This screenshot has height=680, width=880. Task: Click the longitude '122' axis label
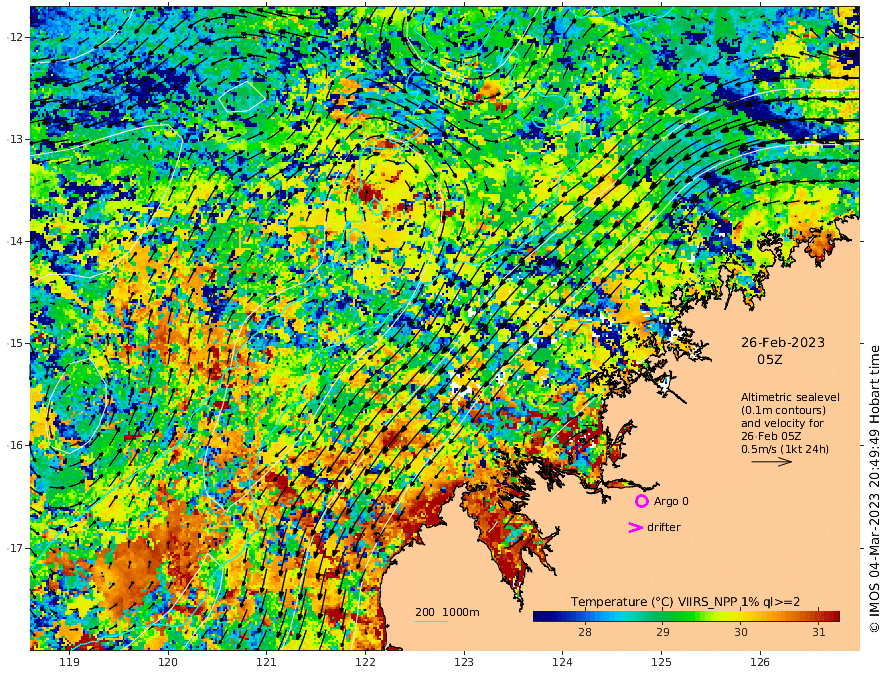pyautogui.click(x=365, y=663)
